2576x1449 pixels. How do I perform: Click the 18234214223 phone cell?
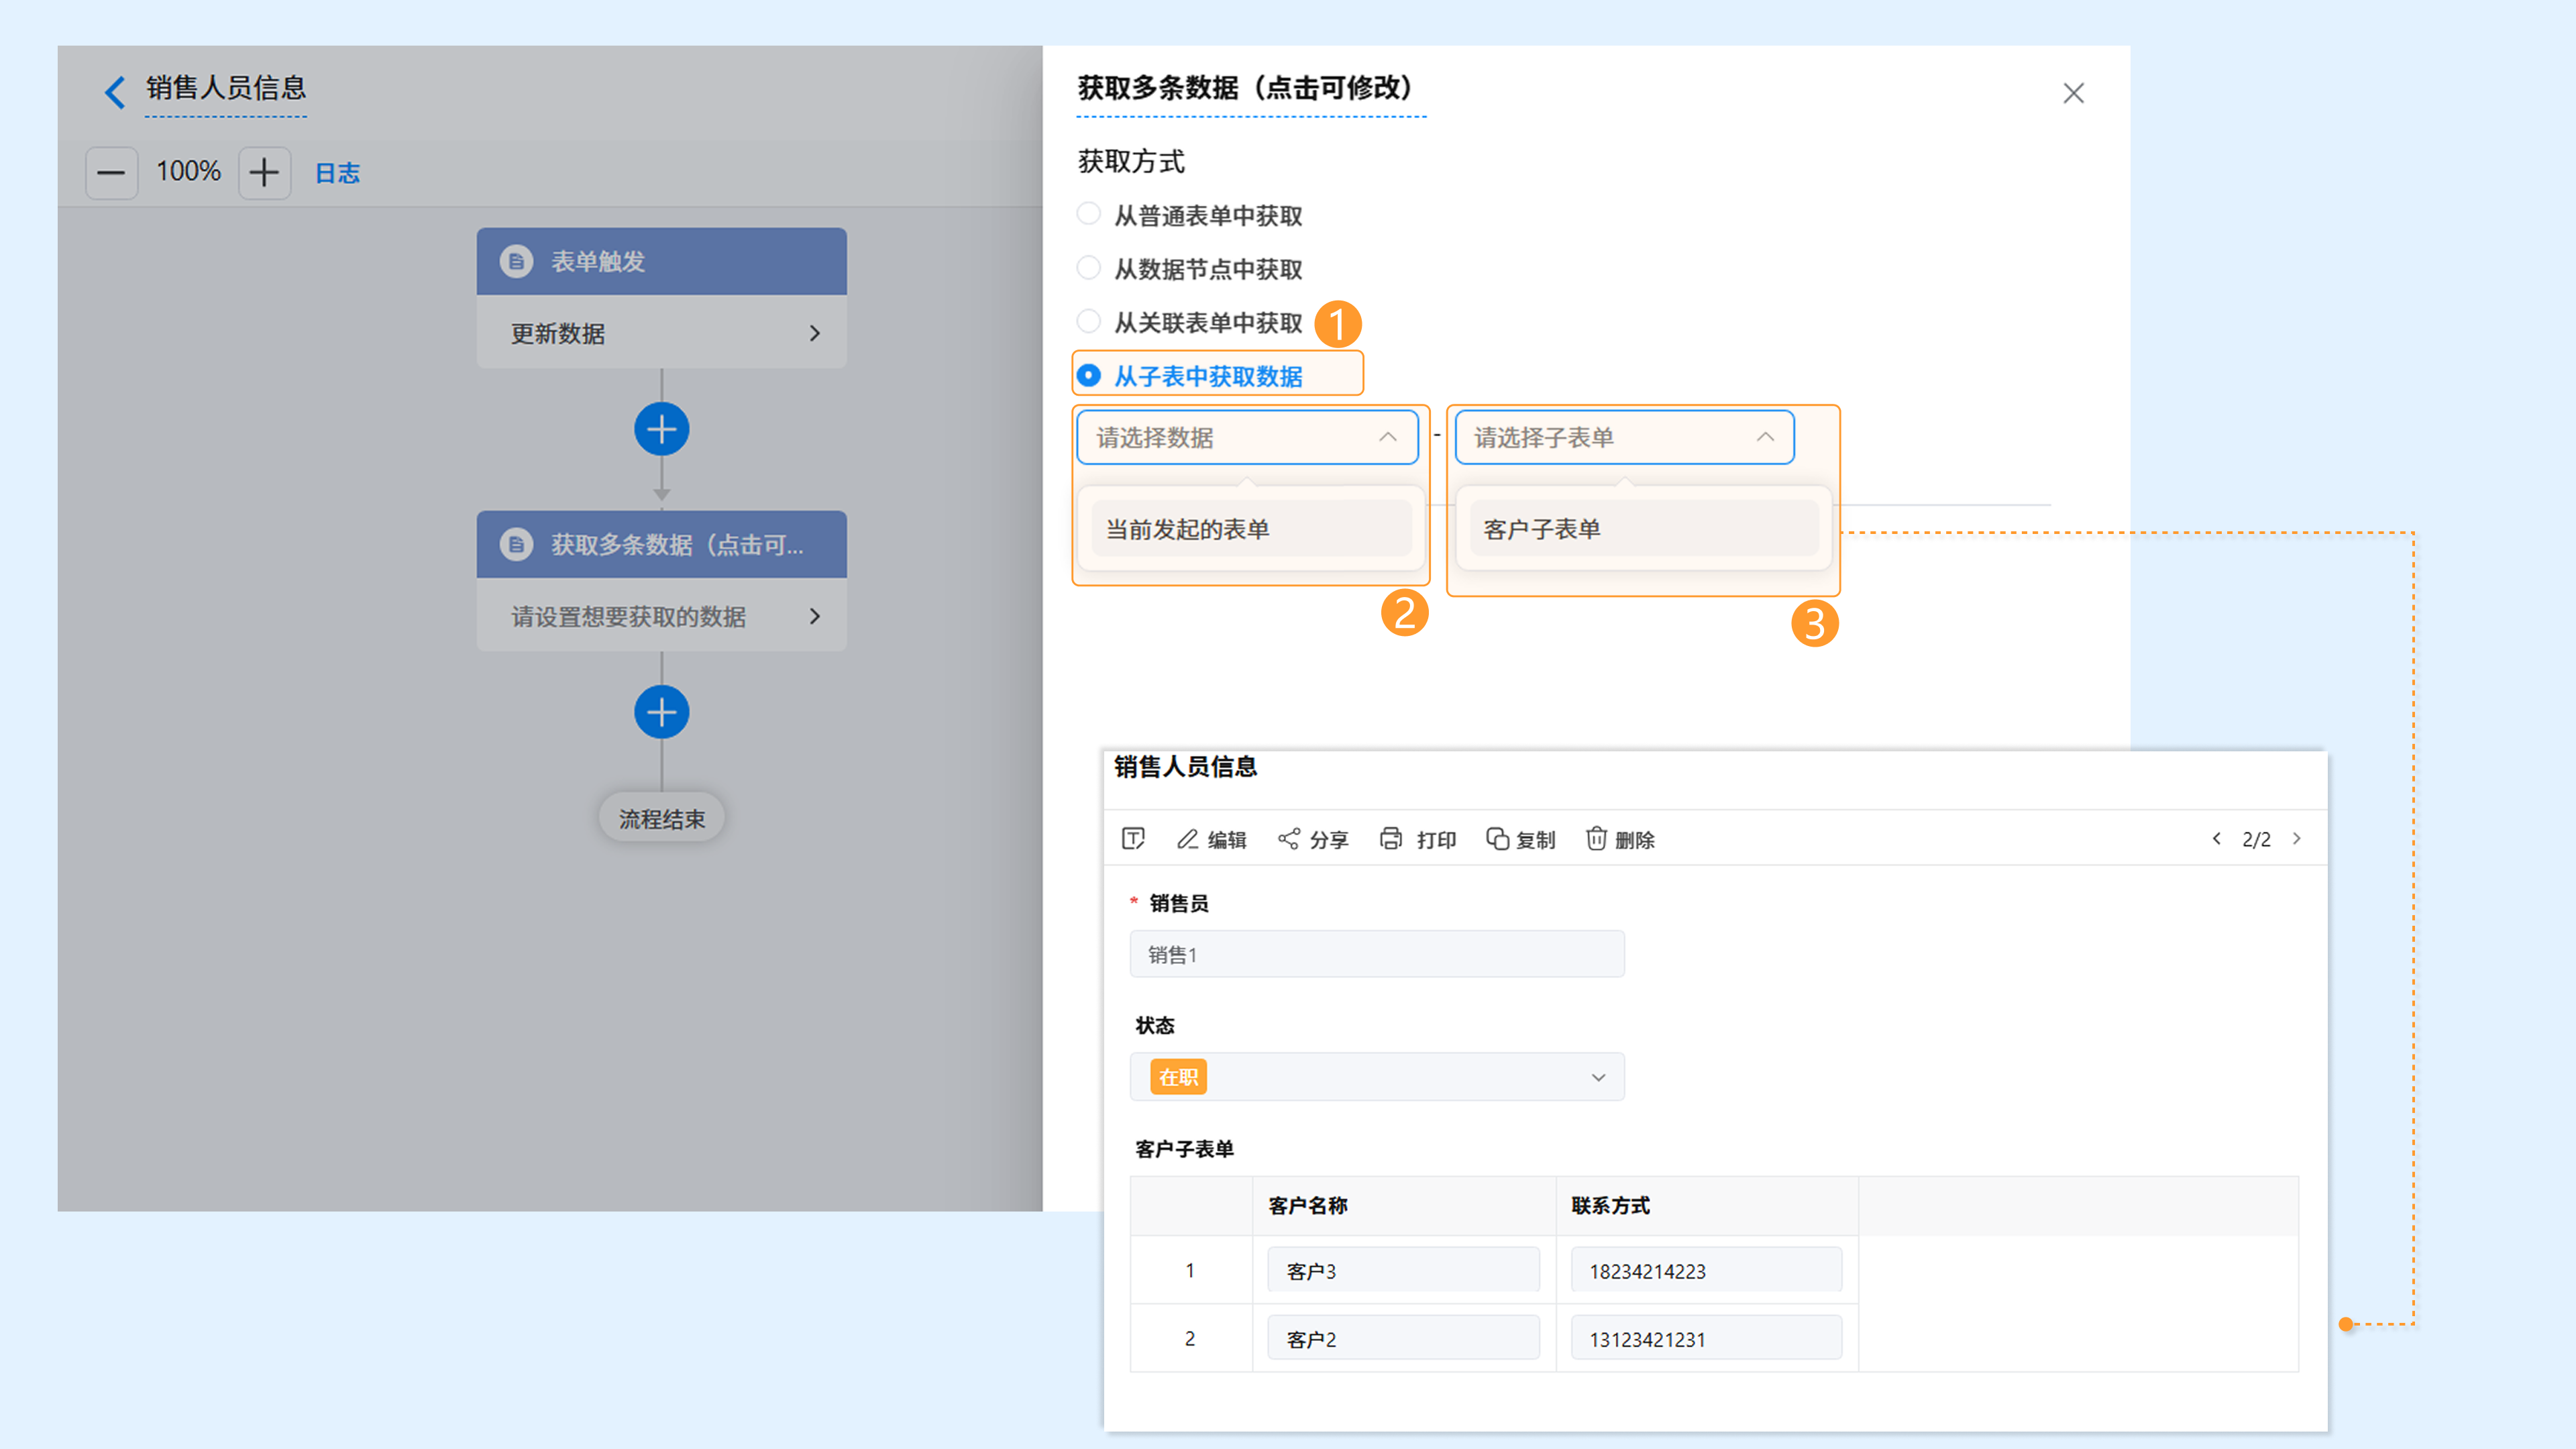point(1706,1271)
